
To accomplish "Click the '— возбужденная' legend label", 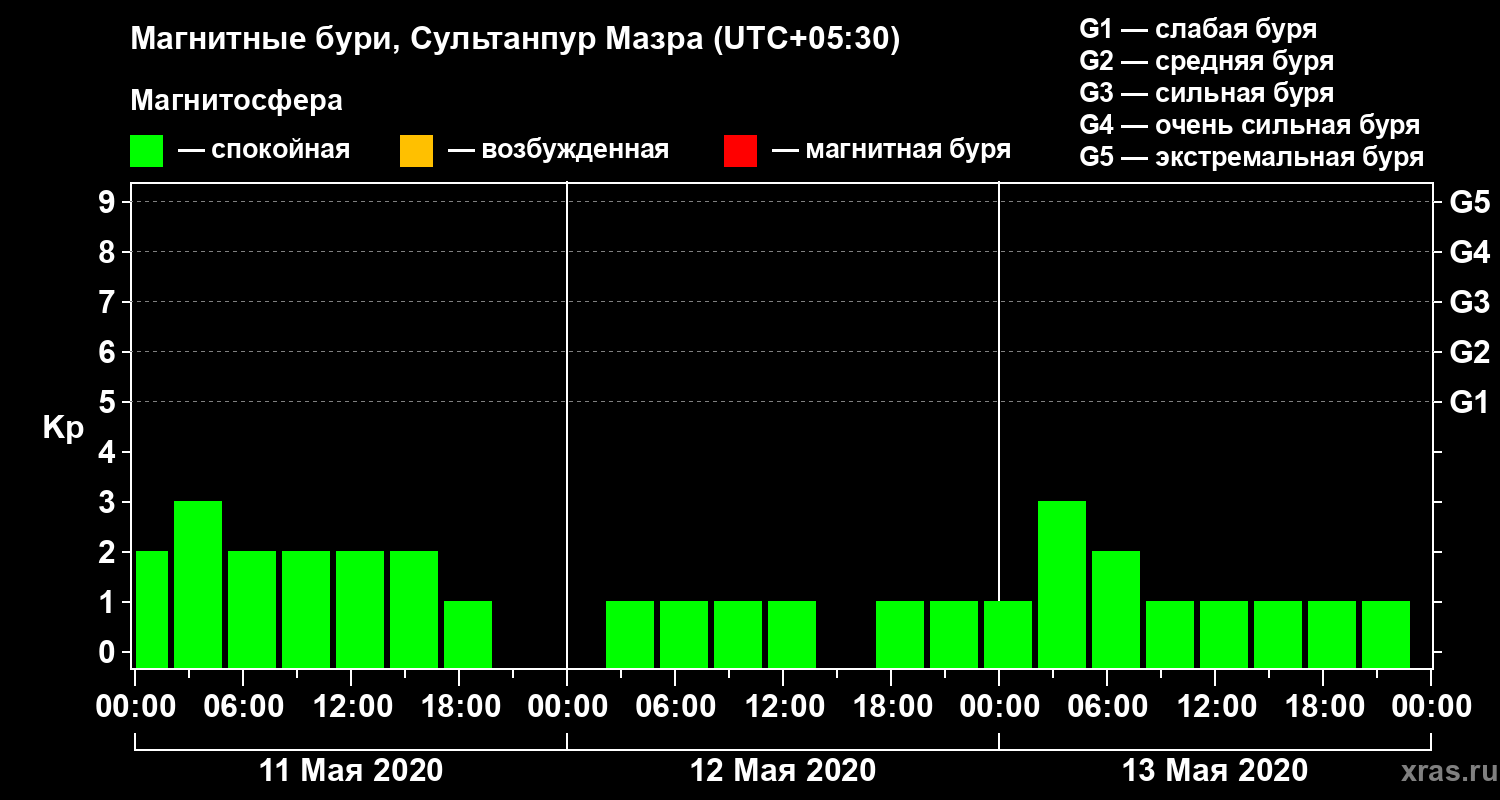I will coord(558,150).
